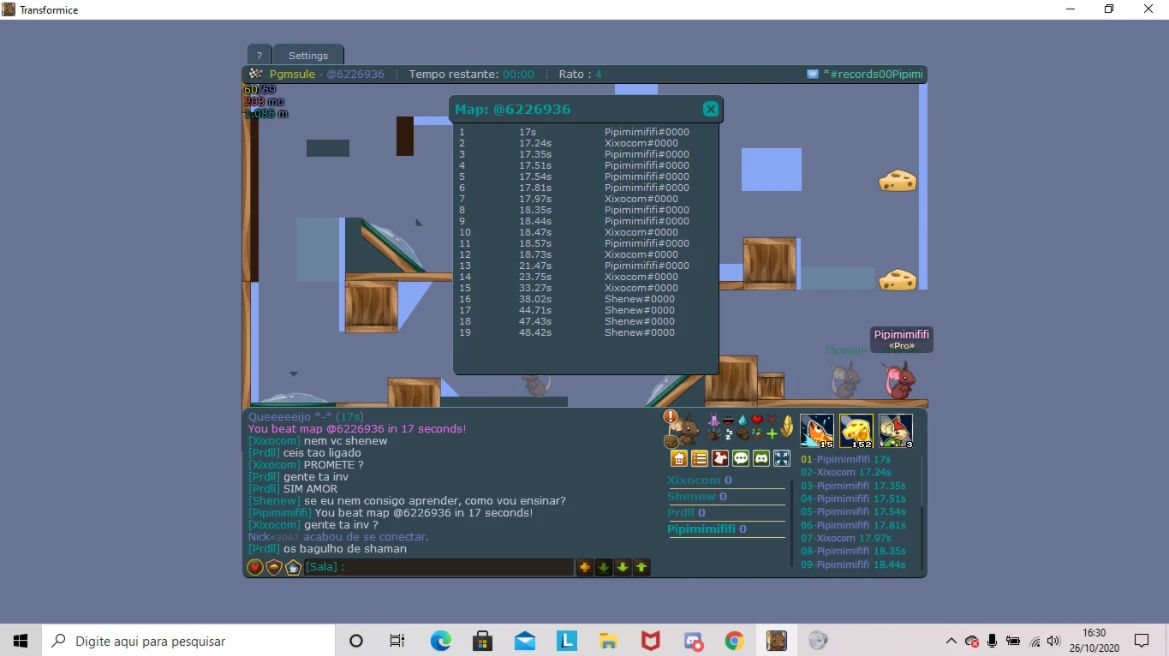Trigger the laughing mouth emote

click(728, 420)
